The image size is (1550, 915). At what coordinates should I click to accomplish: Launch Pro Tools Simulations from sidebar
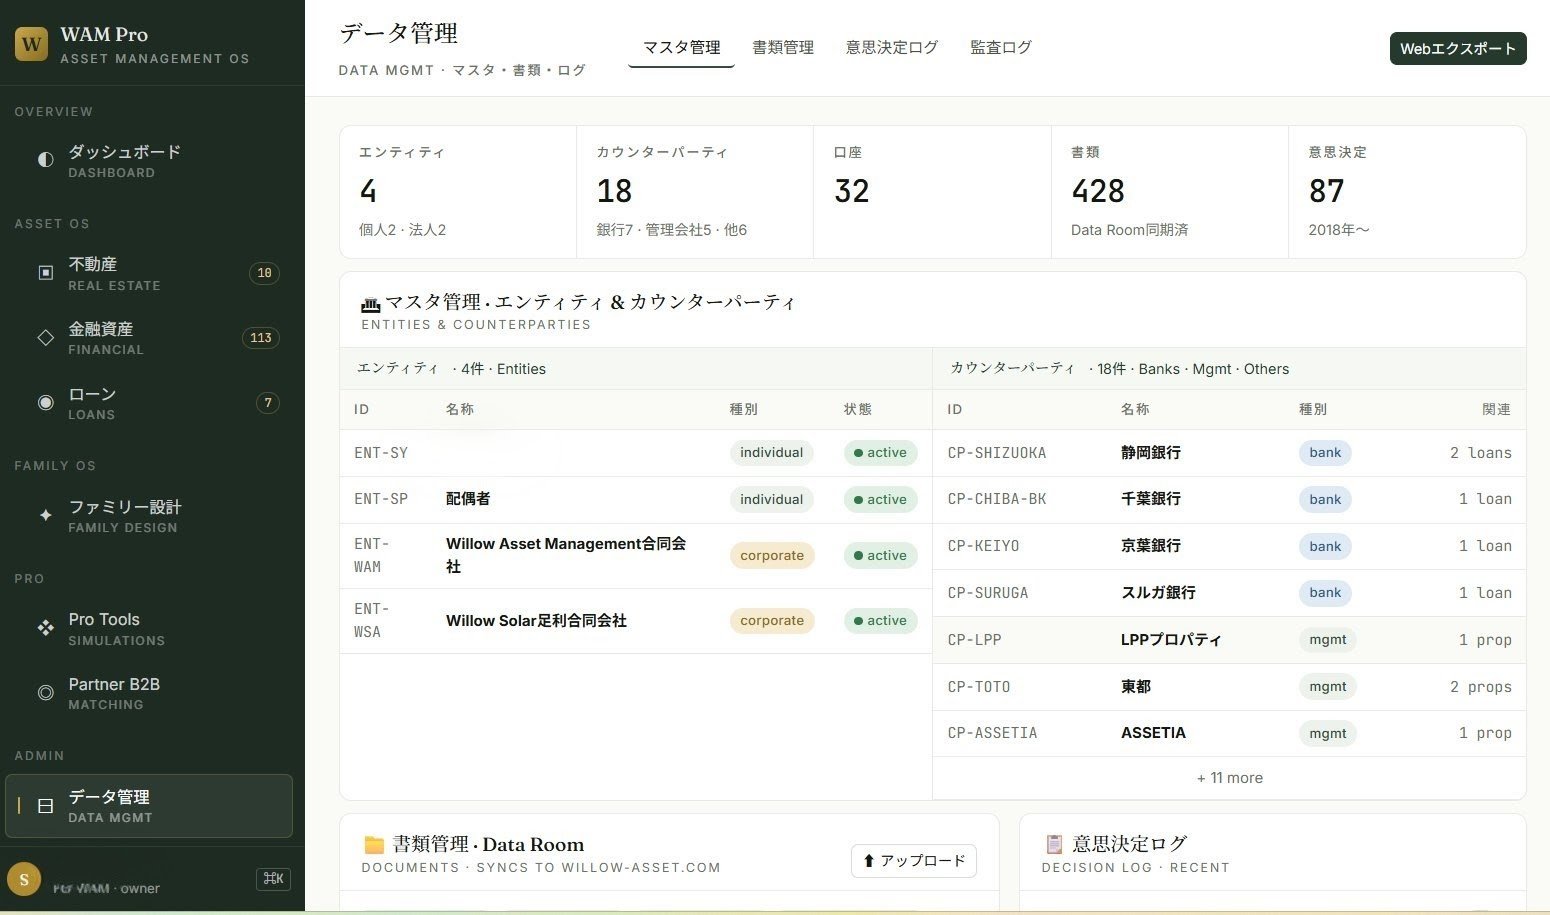click(x=45, y=628)
